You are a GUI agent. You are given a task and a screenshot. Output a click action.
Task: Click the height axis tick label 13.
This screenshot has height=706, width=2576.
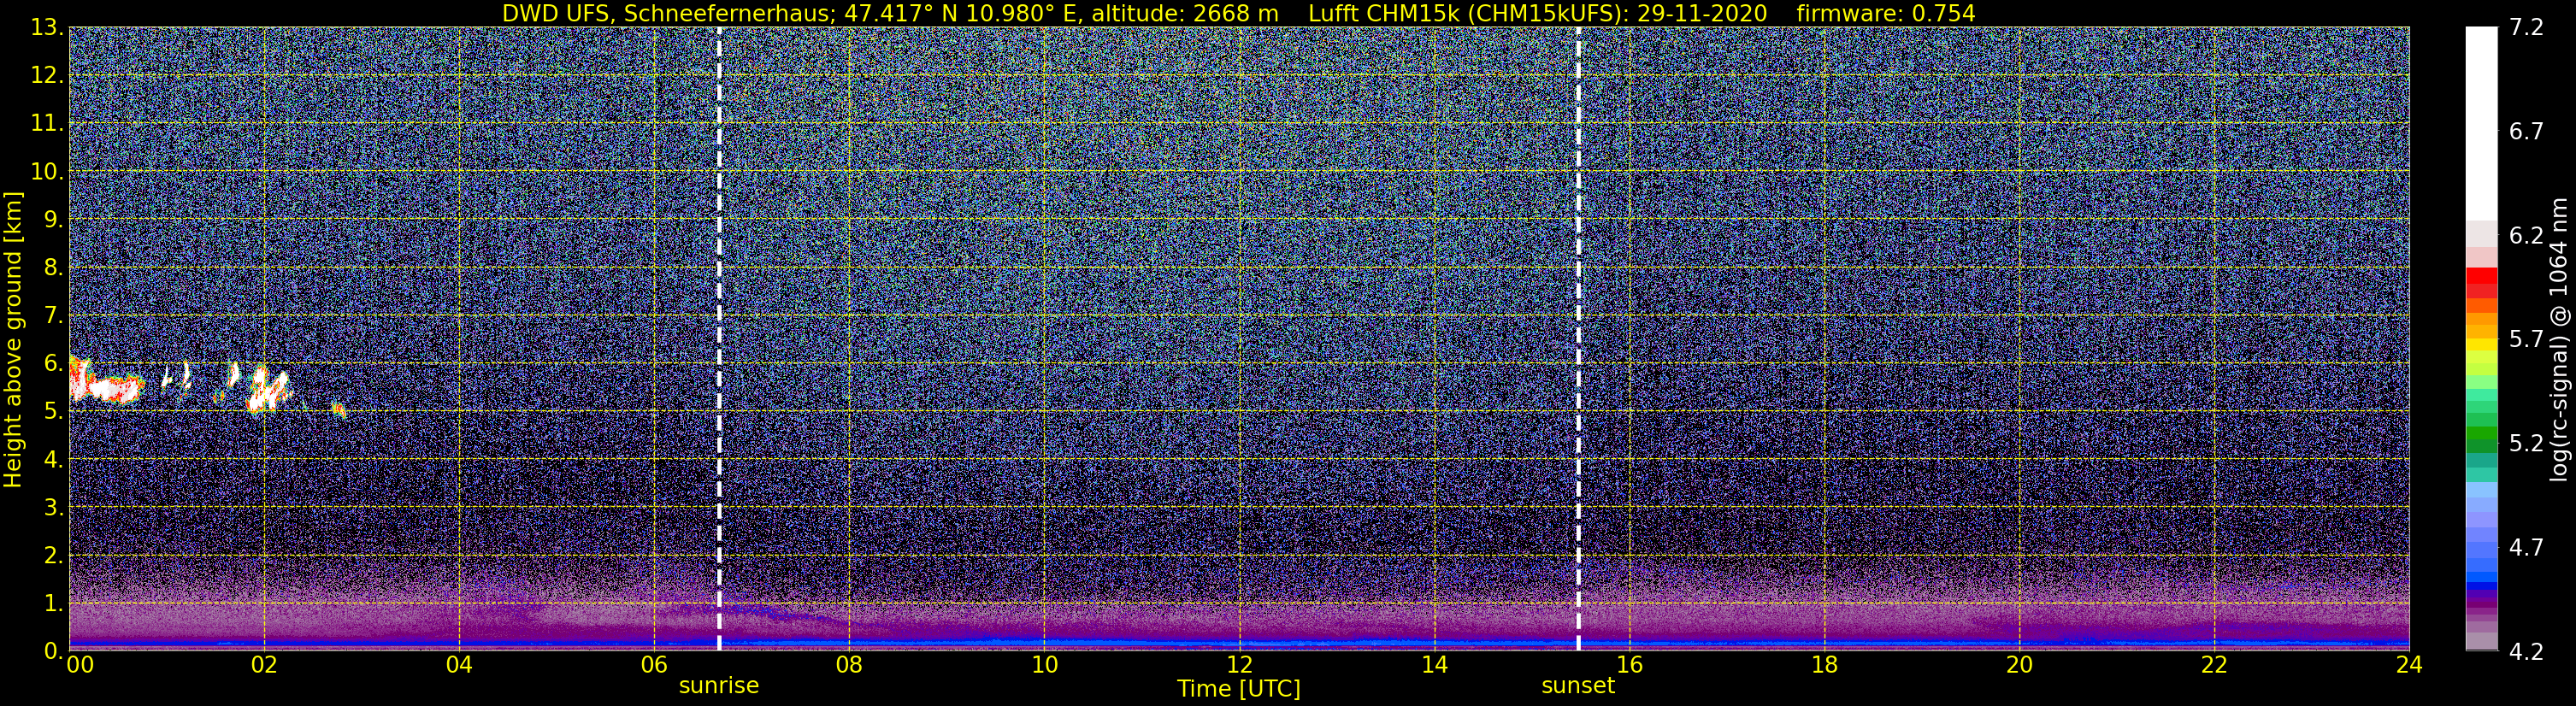46,28
